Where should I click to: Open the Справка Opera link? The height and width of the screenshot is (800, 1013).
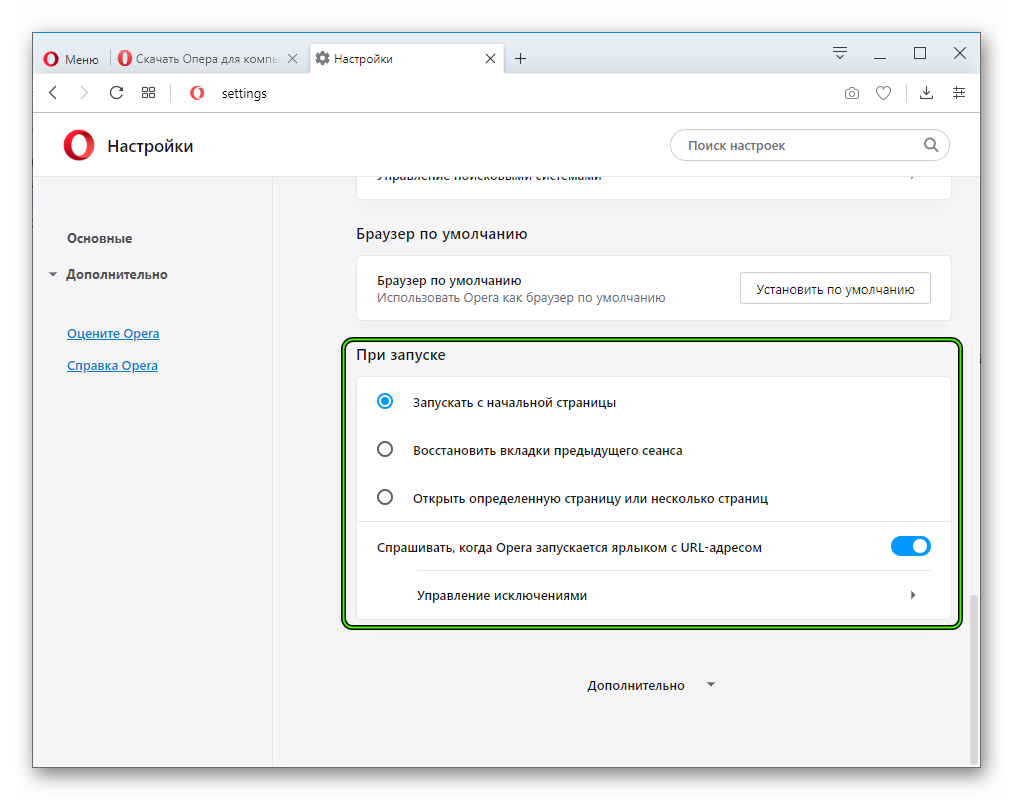coord(112,366)
